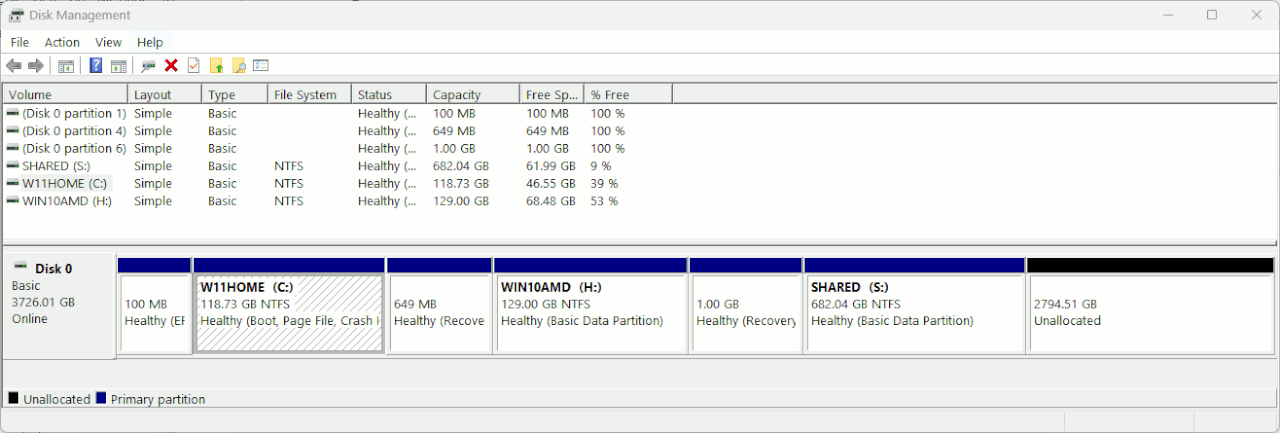Open Help via the blue question mark icon
This screenshot has height=433, width=1280.
(x=96, y=66)
